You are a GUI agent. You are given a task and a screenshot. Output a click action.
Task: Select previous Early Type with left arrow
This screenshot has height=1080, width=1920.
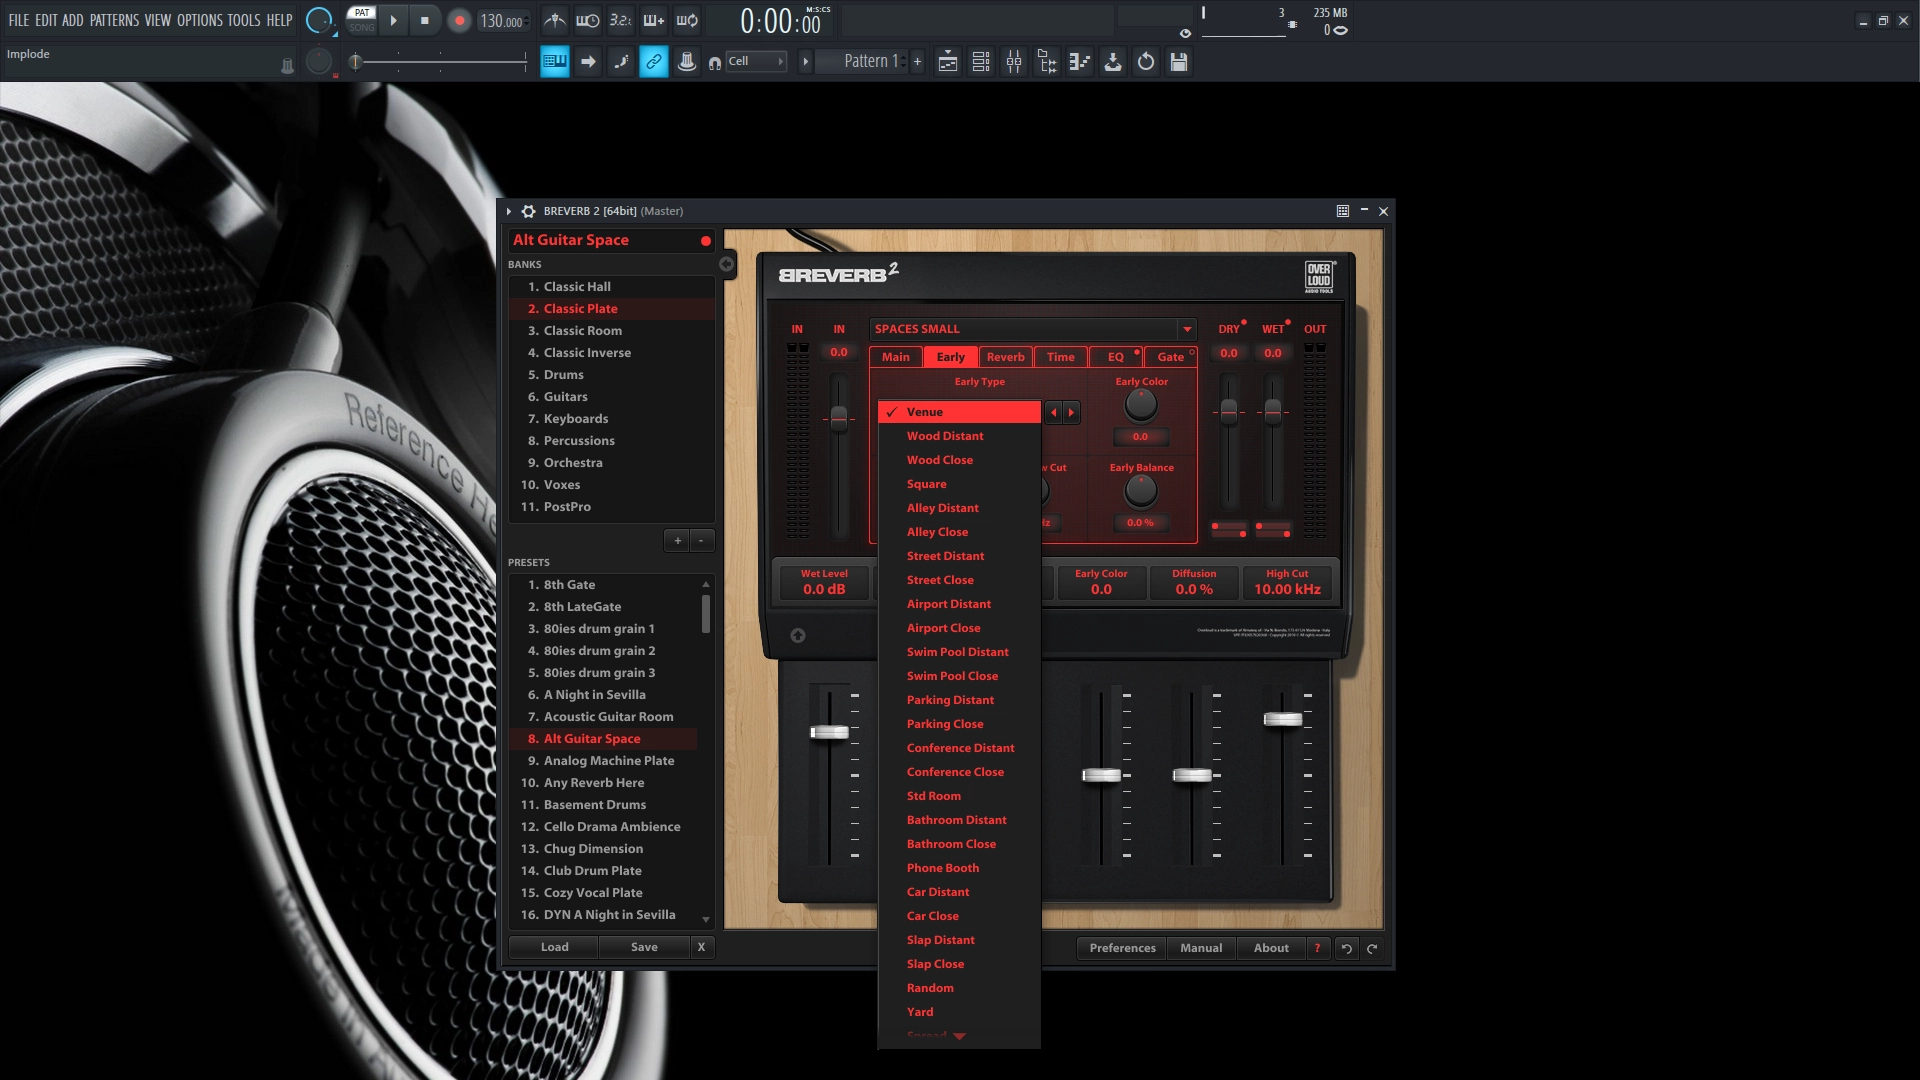click(x=1053, y=412)
